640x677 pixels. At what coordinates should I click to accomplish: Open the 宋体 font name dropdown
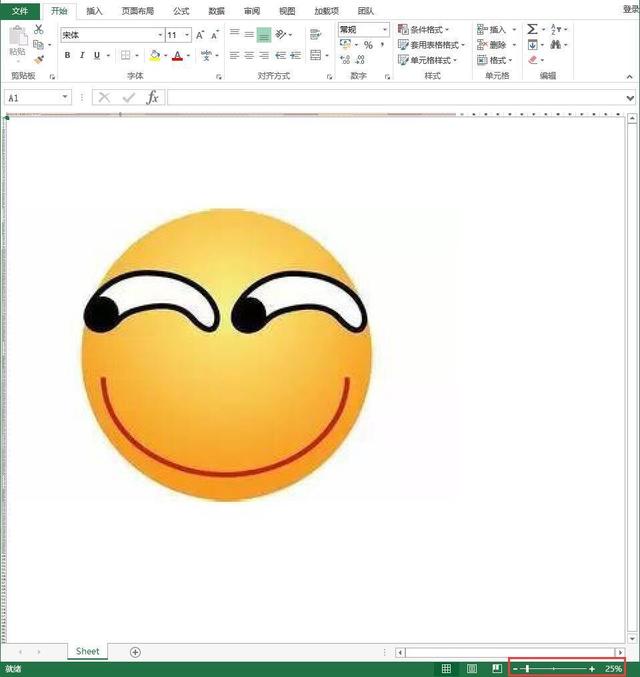pos(160,35)
